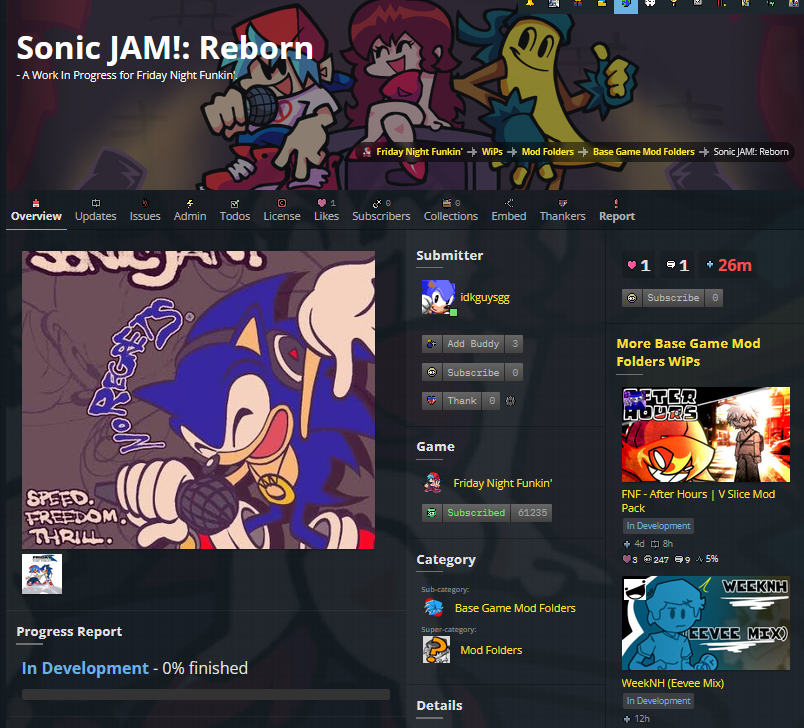Screen dimensions: 804x728
Task: Click Friday Night Funkin' in breadcrumb
Action: coord(419,152)
